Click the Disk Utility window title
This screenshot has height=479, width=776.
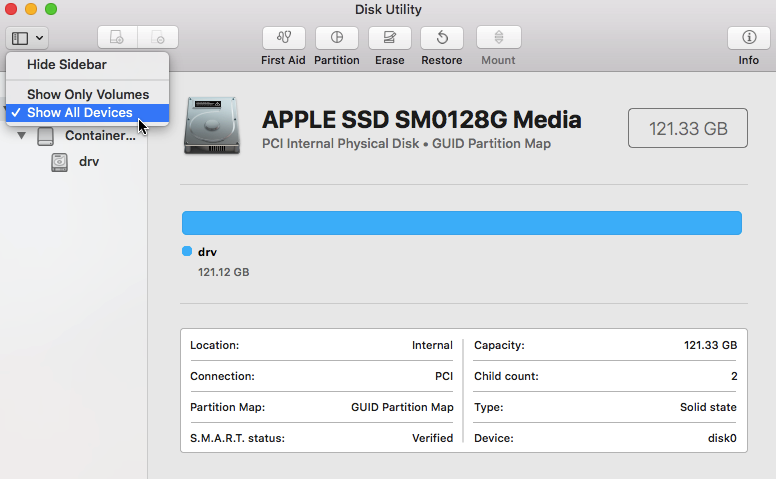(x=388, y=9)
